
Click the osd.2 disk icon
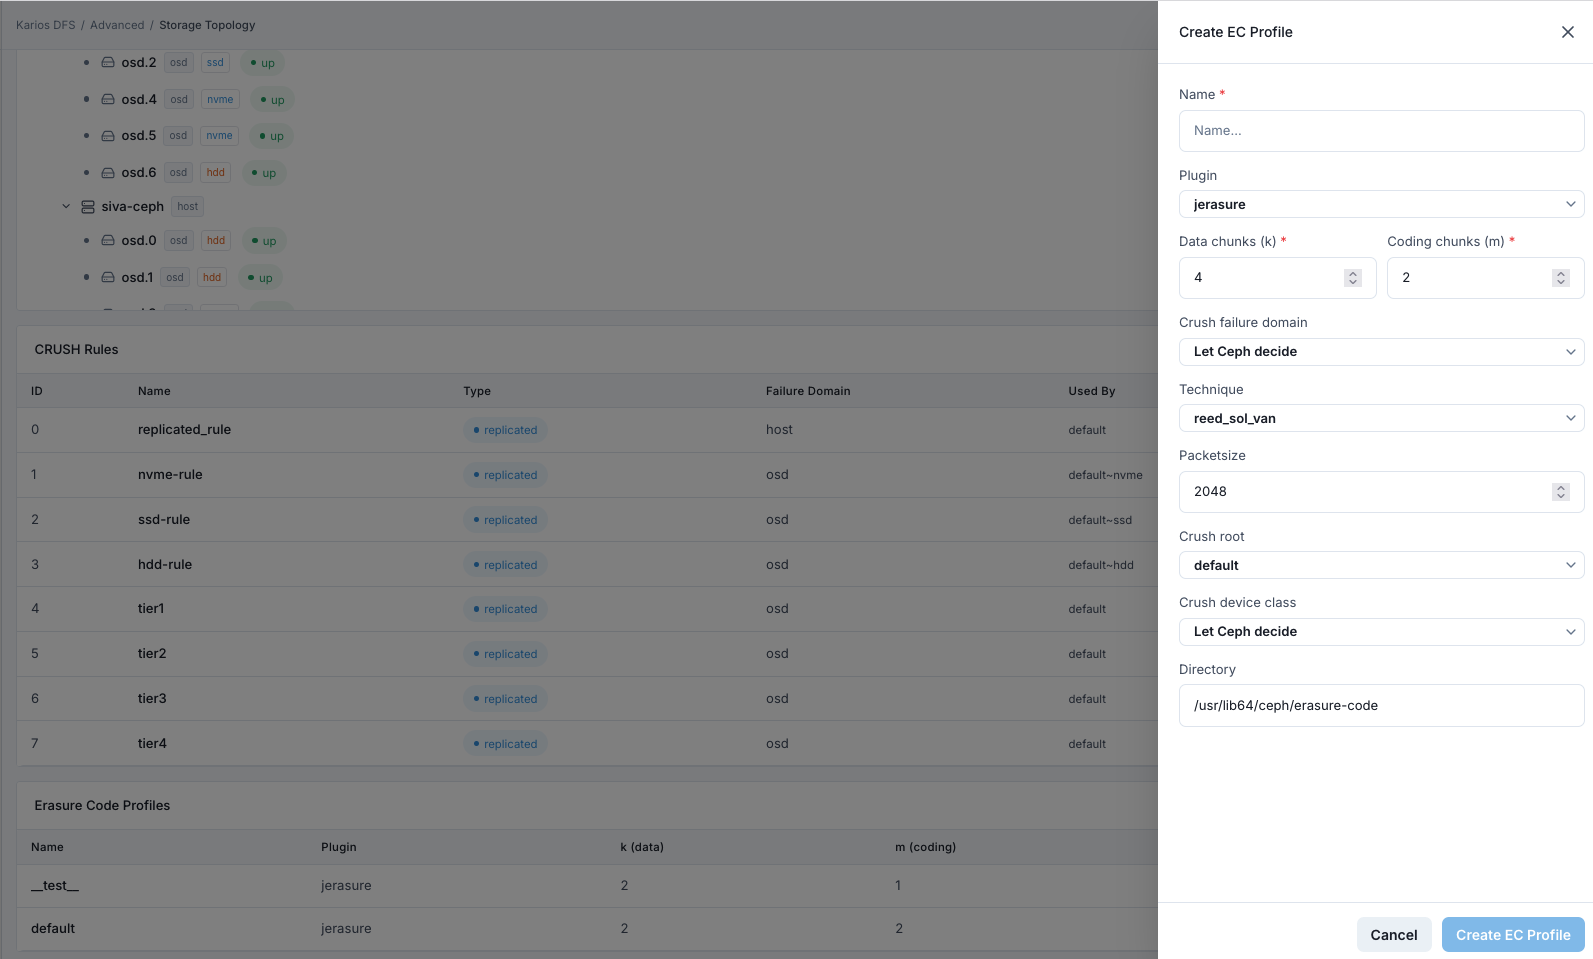point(108,63)
